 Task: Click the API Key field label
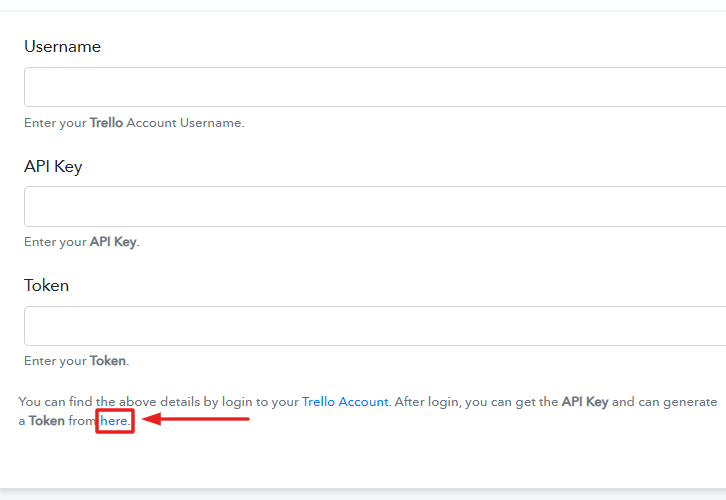[x=53, y=166]
